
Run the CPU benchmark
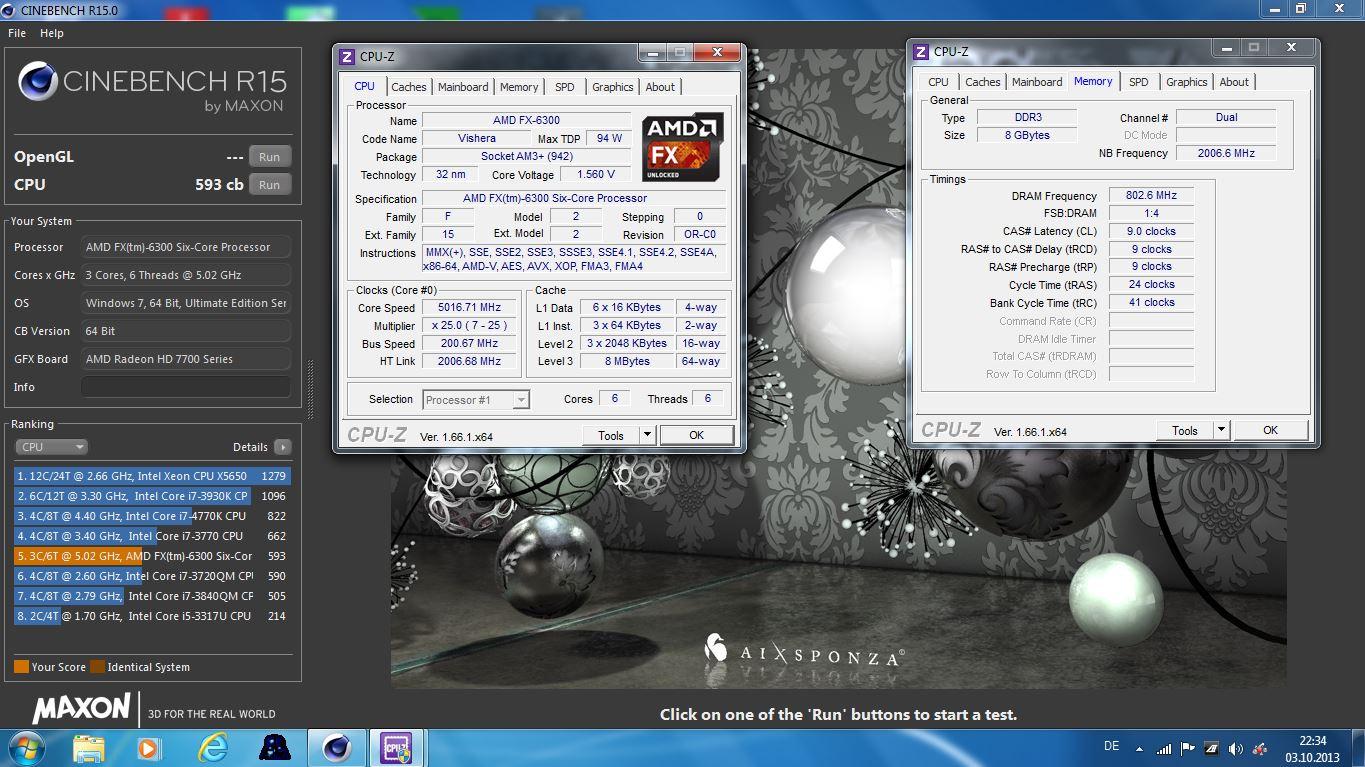(270, 185)
